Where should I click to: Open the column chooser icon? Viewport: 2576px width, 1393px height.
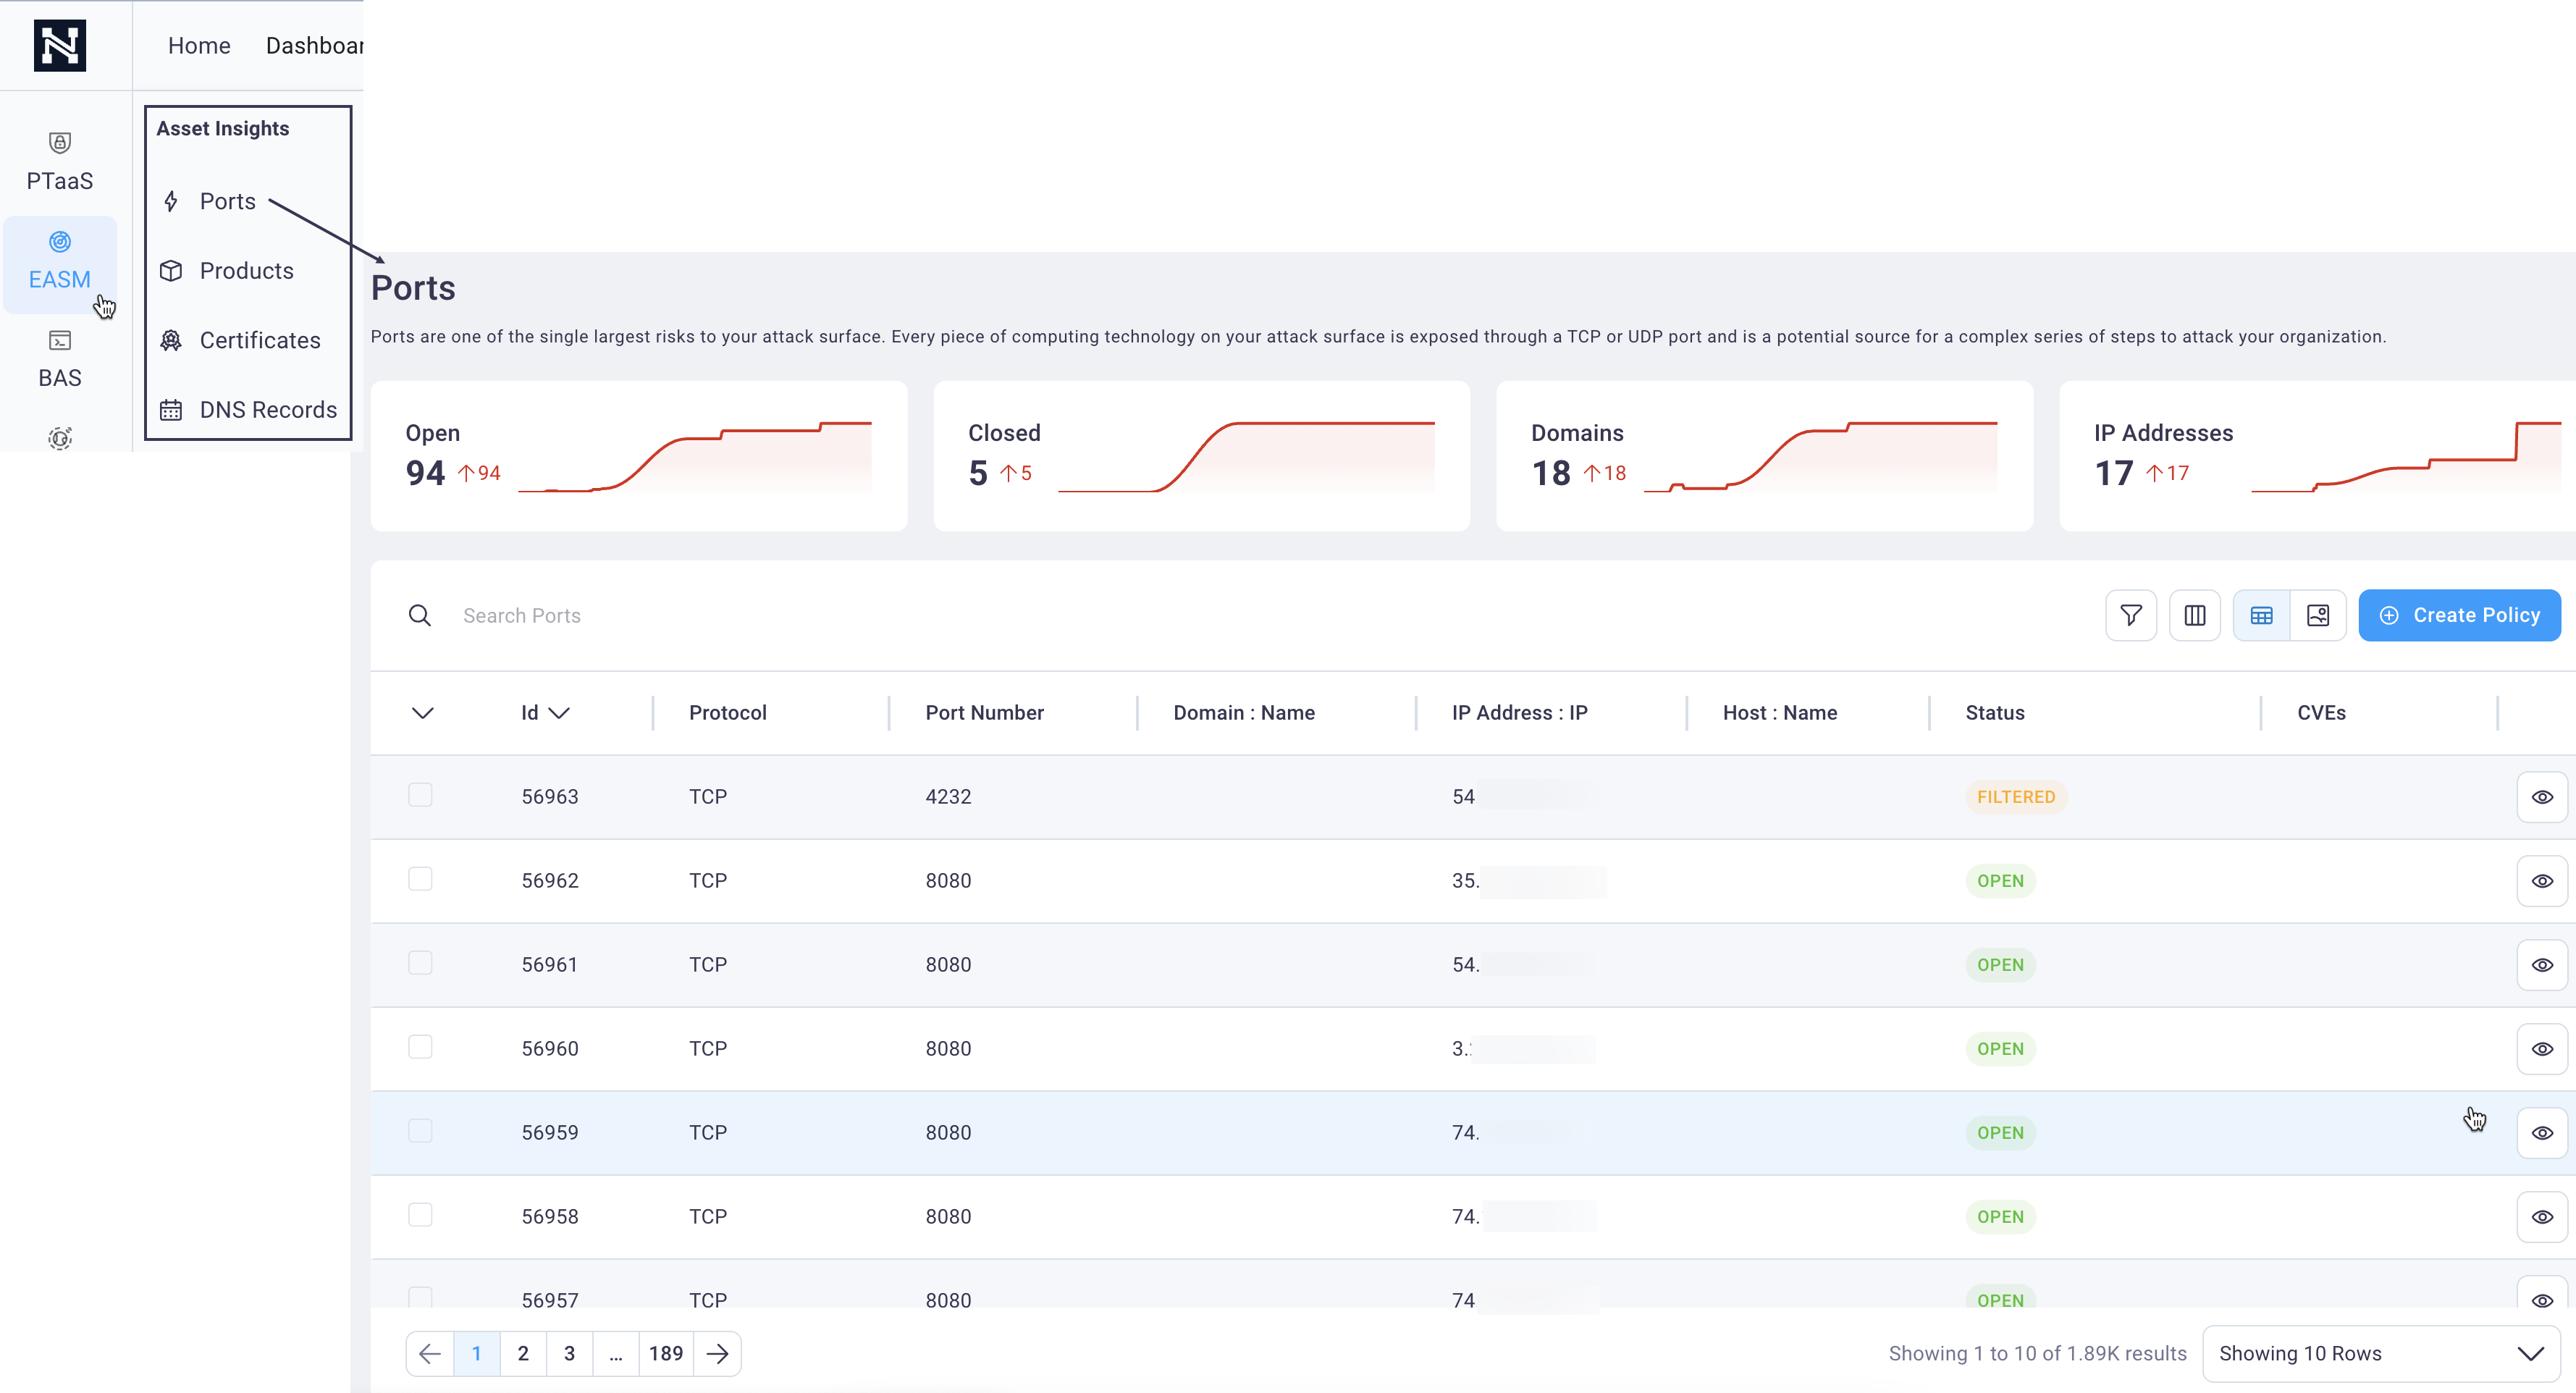[2195, 615]
